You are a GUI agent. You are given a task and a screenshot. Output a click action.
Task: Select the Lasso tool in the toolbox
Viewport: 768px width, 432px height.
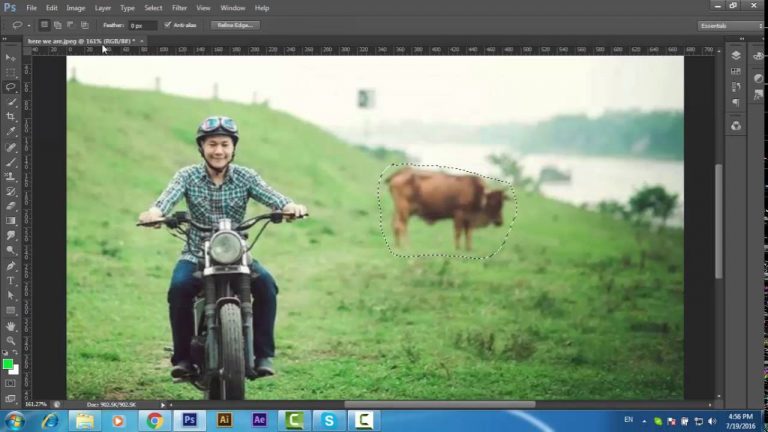pos(11,87)
